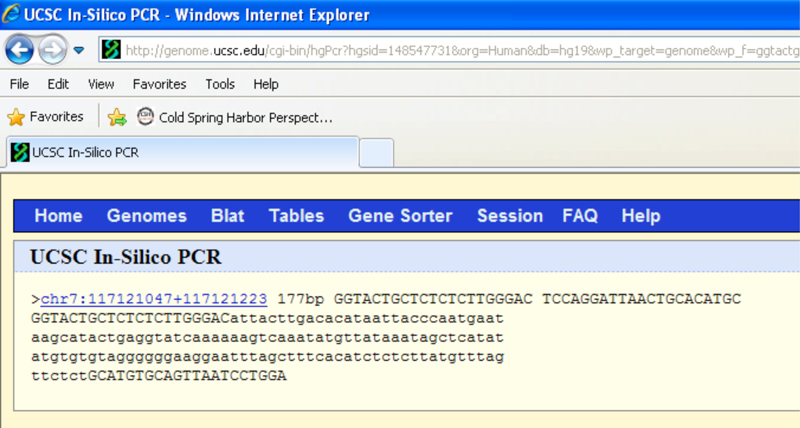
Task: Open the Edit menu
Action: (58, 84)
